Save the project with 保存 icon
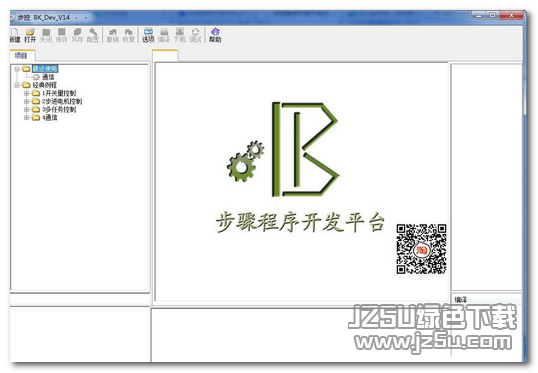The image size is (538, 373). click(62, 36)
